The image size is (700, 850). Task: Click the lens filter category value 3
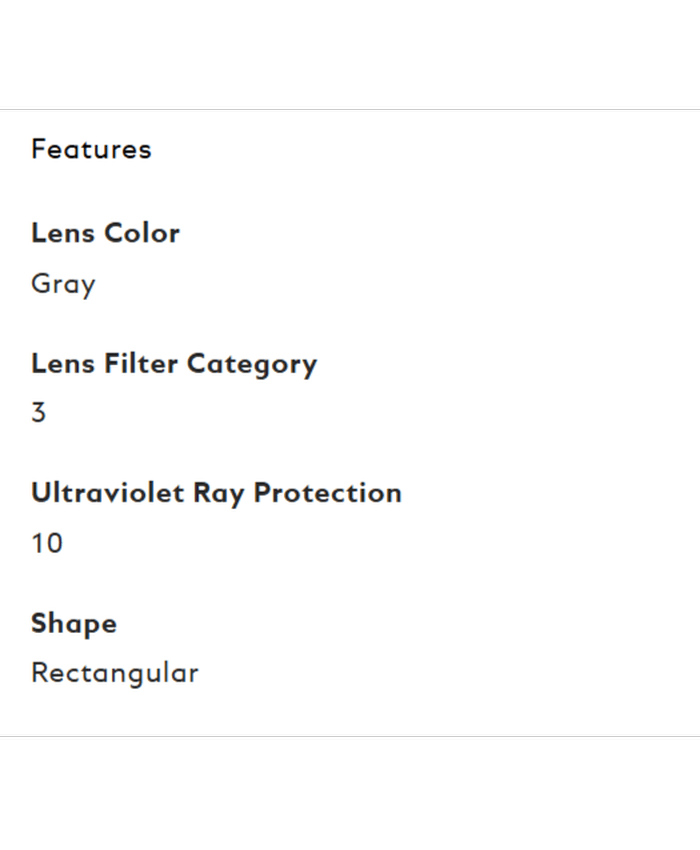tap(38, 412)
